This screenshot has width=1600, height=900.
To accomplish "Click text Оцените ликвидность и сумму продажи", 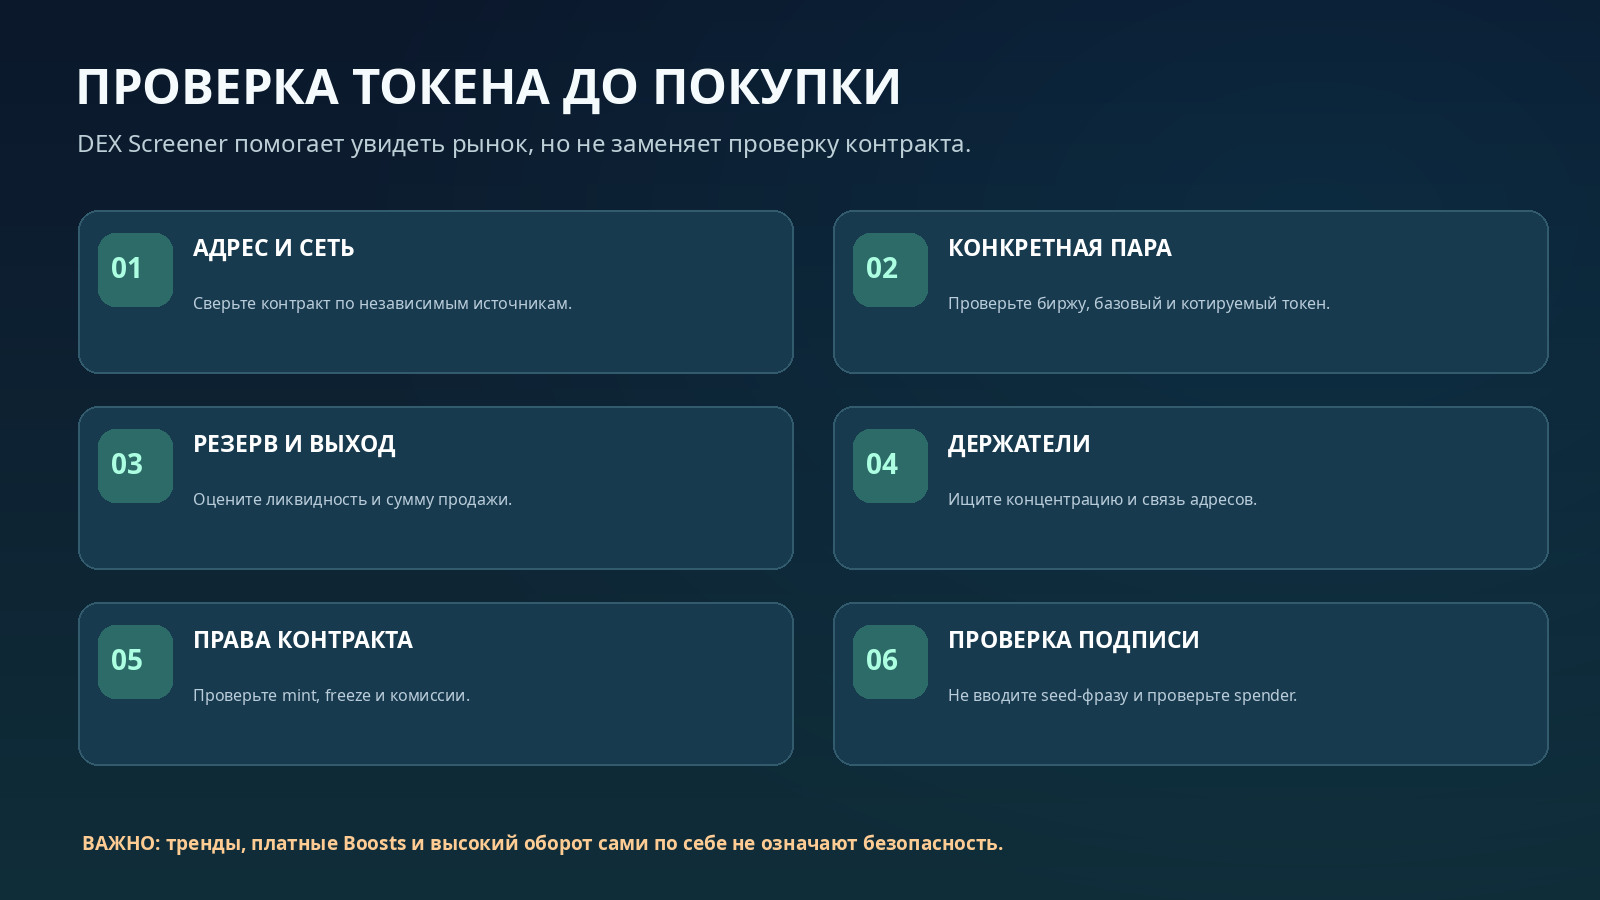I will [x=352, y=499].
